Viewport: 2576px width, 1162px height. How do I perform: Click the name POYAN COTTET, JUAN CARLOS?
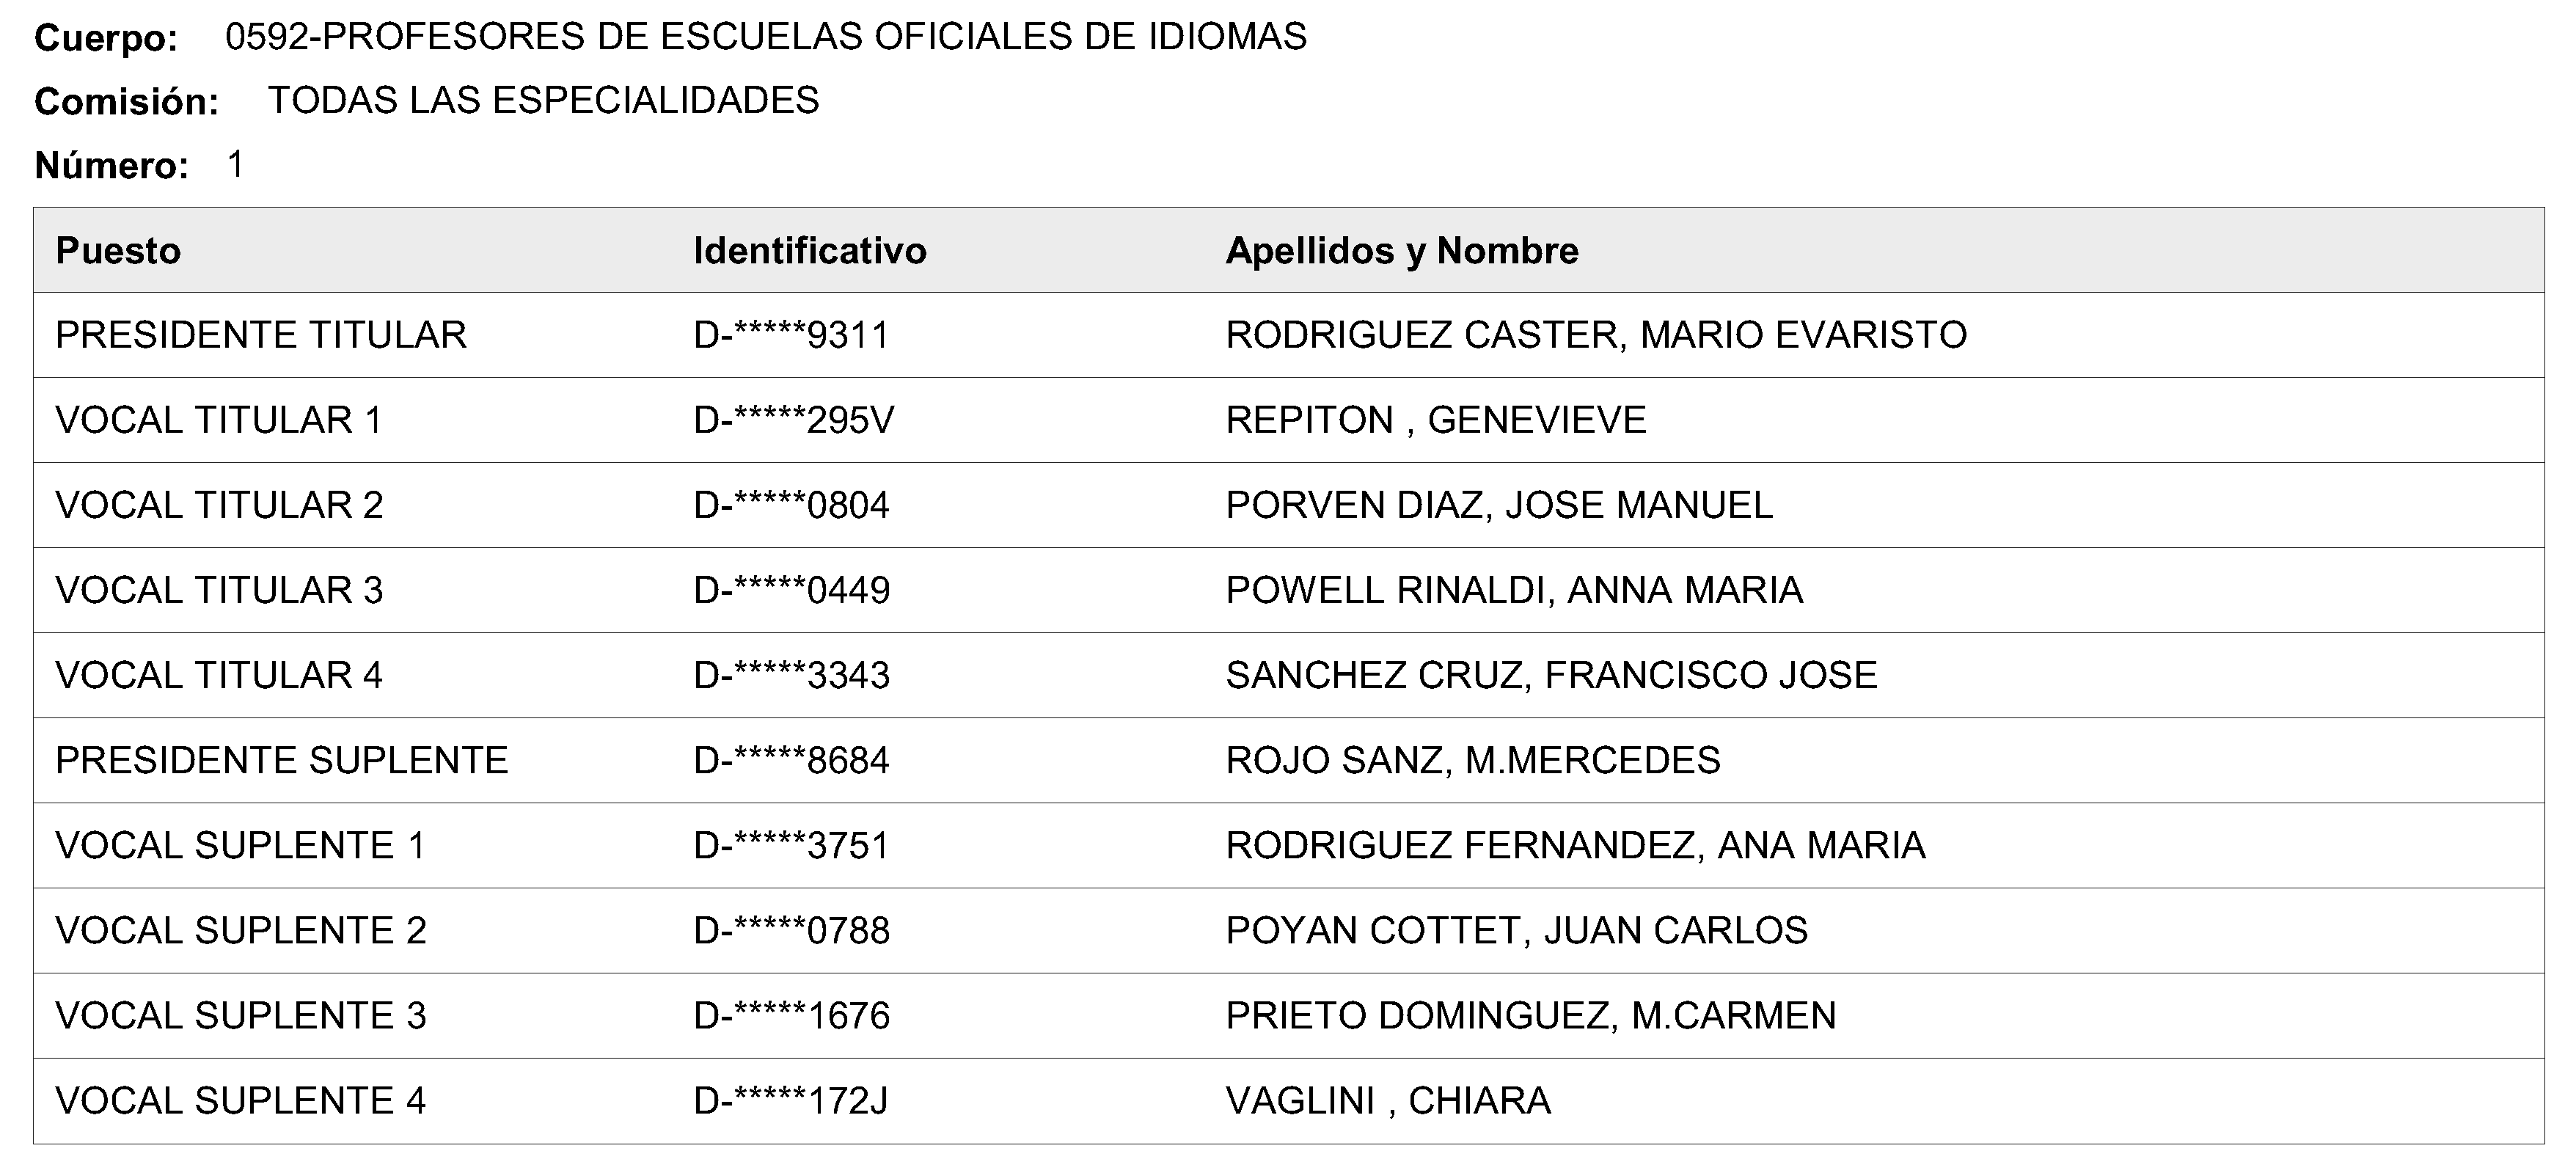1516,930
